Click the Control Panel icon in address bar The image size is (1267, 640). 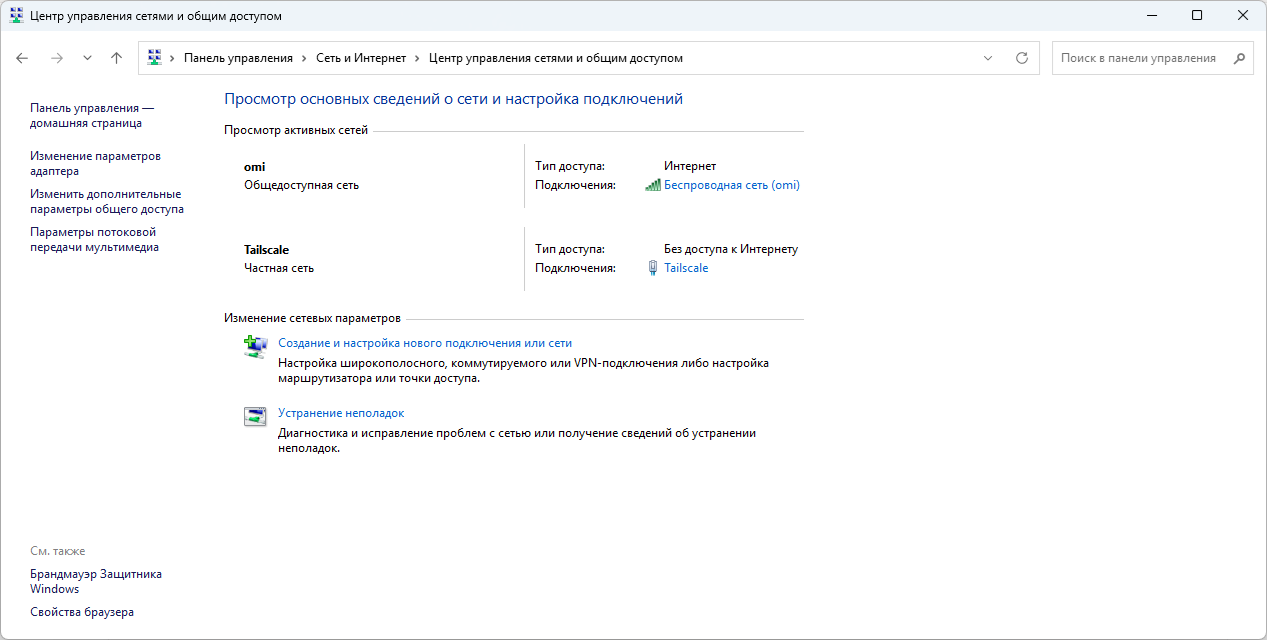[x=155, y=58]
